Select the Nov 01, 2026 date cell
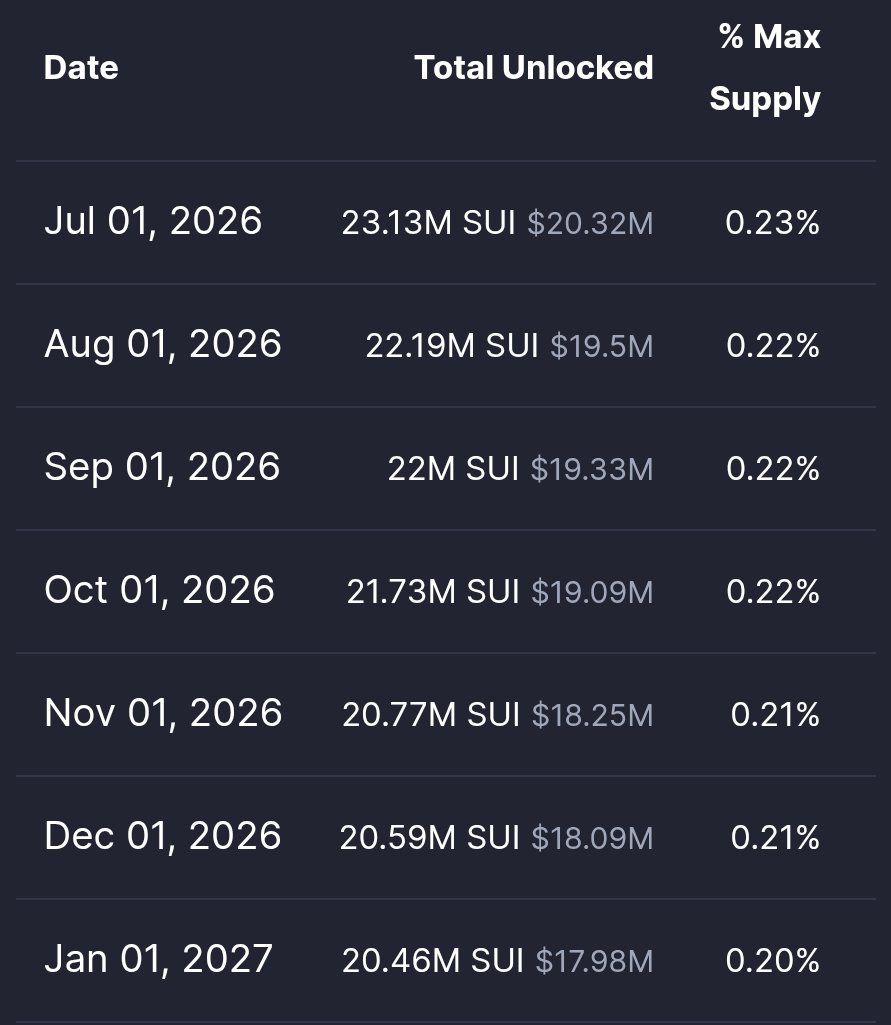 pyautogui.click(x=163, y=713)
